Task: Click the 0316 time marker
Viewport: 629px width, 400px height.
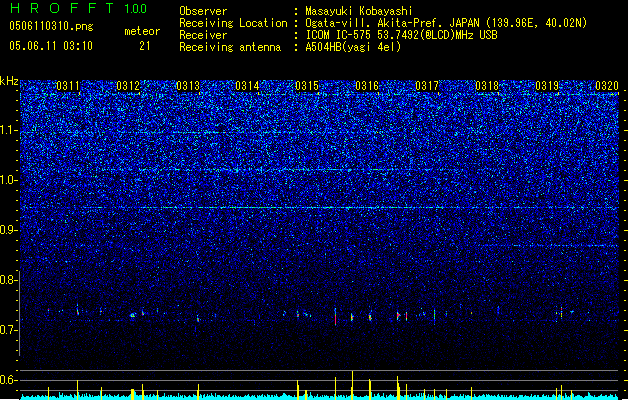Action: click(x=367, y=86)
